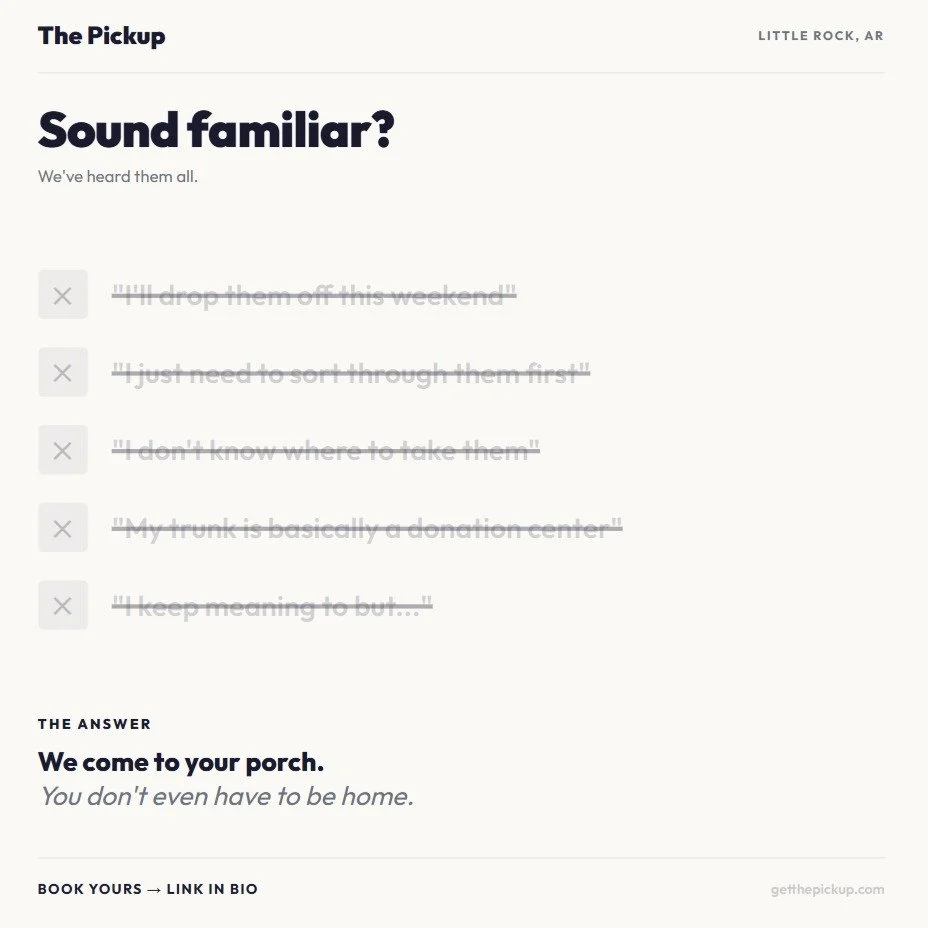Click "We come to your porch." text
The image size is (928, 928).
click(x=181, y=762)
